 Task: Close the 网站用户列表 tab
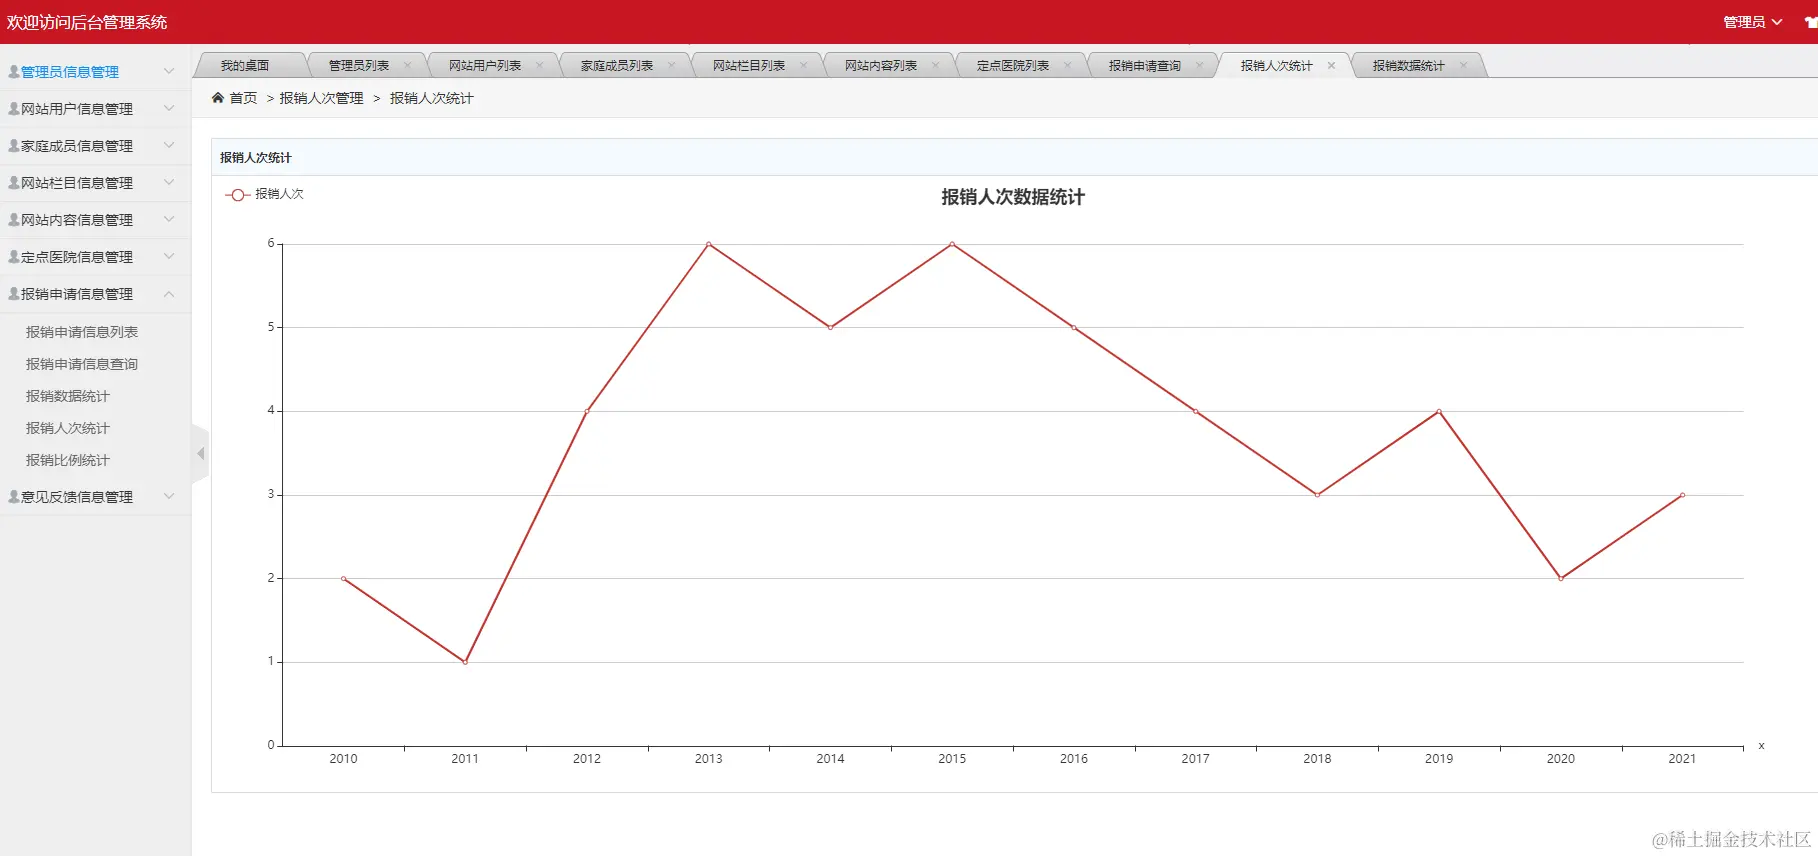tap(539, 66)
